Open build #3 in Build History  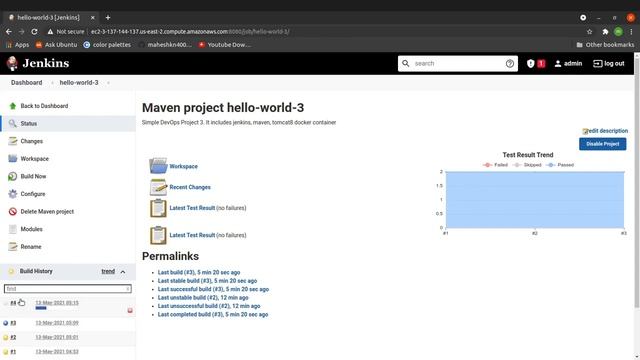coord(13,323)
